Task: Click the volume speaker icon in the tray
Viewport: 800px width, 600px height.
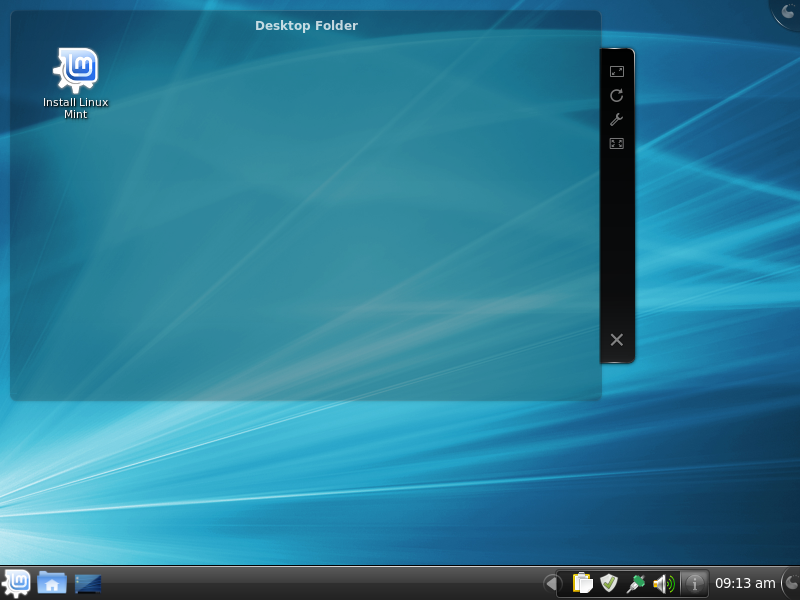Action: tap(663, 583)
